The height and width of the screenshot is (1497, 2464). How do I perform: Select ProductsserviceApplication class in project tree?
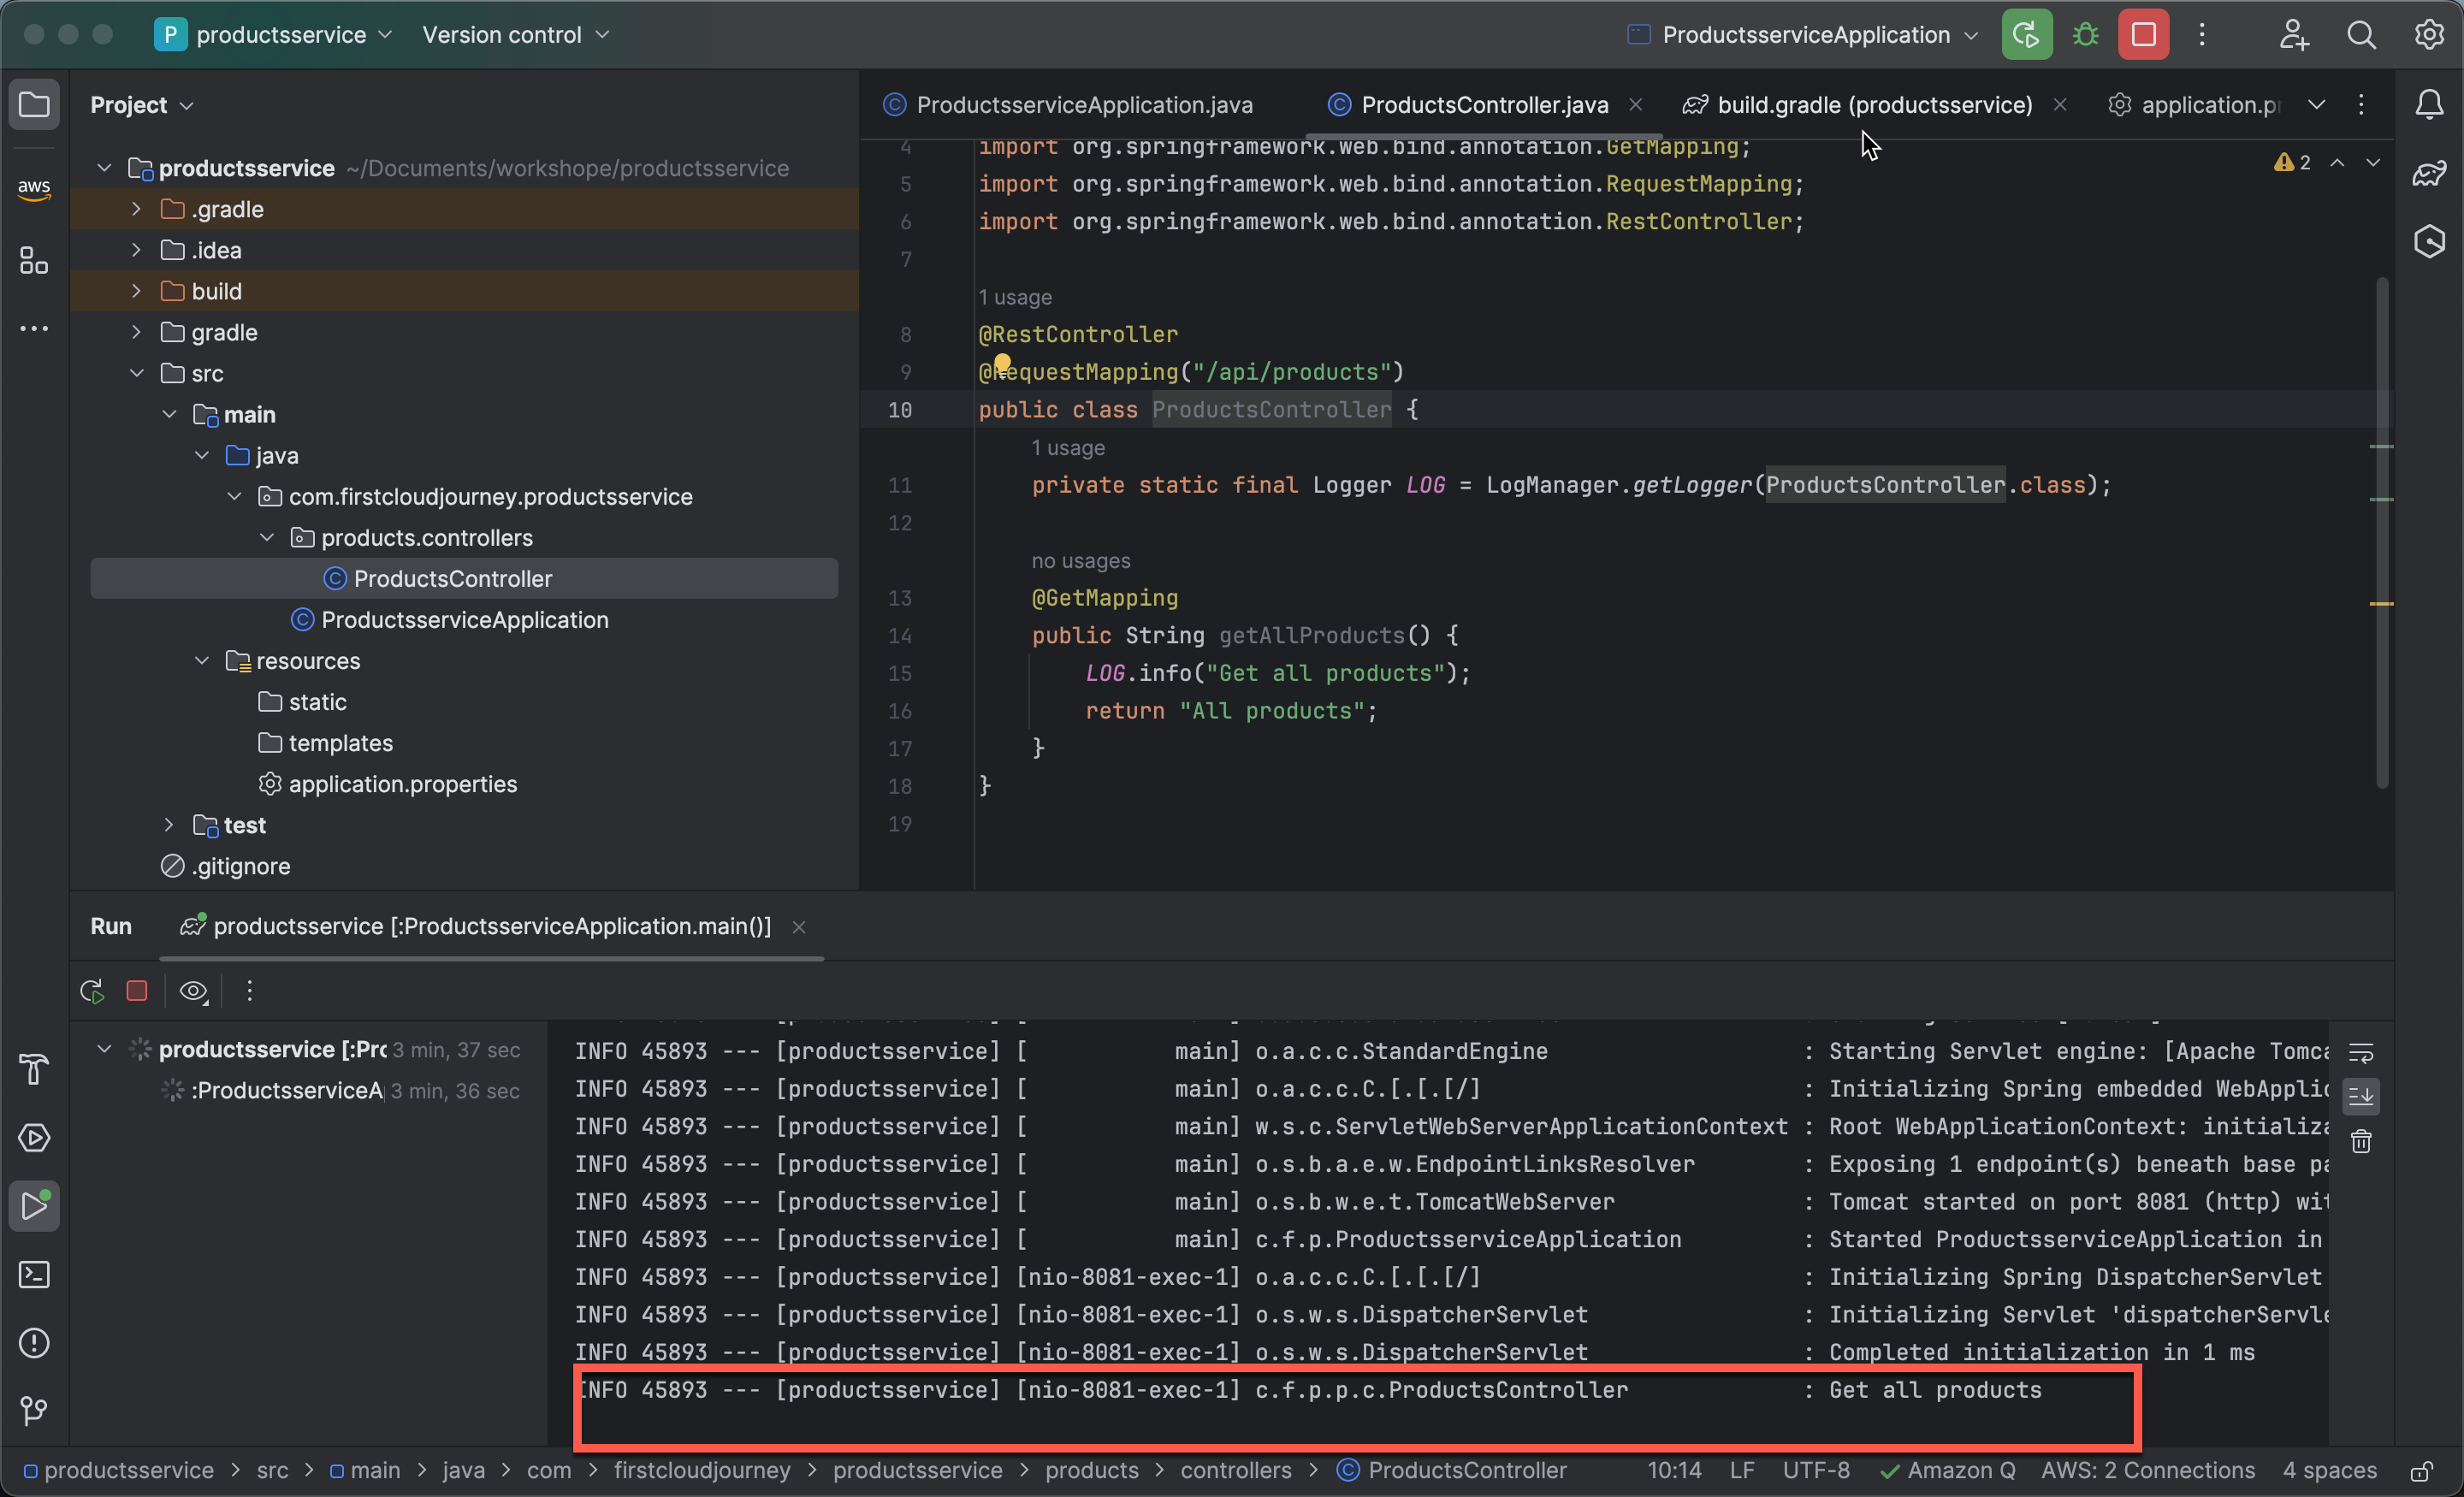pyautogui.click(x=449, y=619)
